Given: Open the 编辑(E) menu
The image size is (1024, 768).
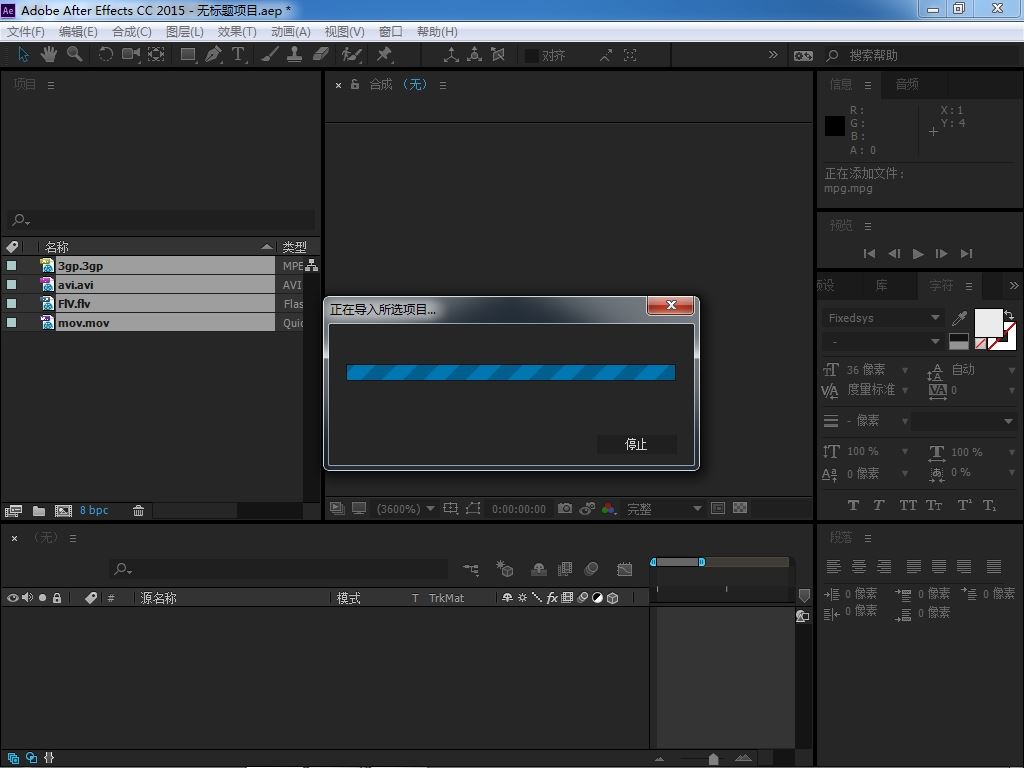Looking at the screenshot, I should coord(78,31).
